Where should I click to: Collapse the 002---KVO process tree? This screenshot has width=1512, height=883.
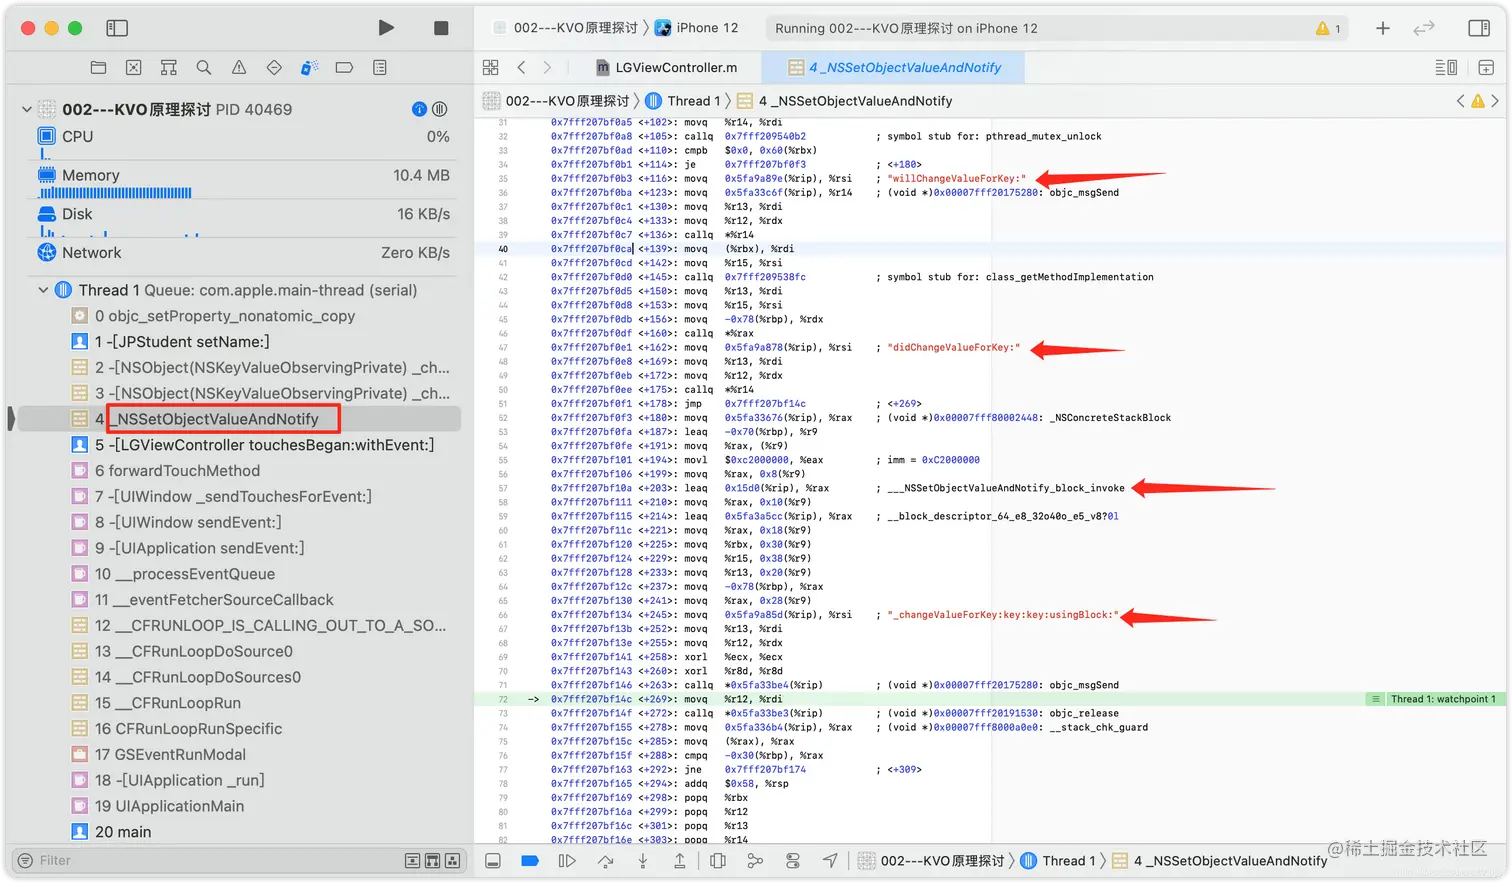[x=26, y=109]
